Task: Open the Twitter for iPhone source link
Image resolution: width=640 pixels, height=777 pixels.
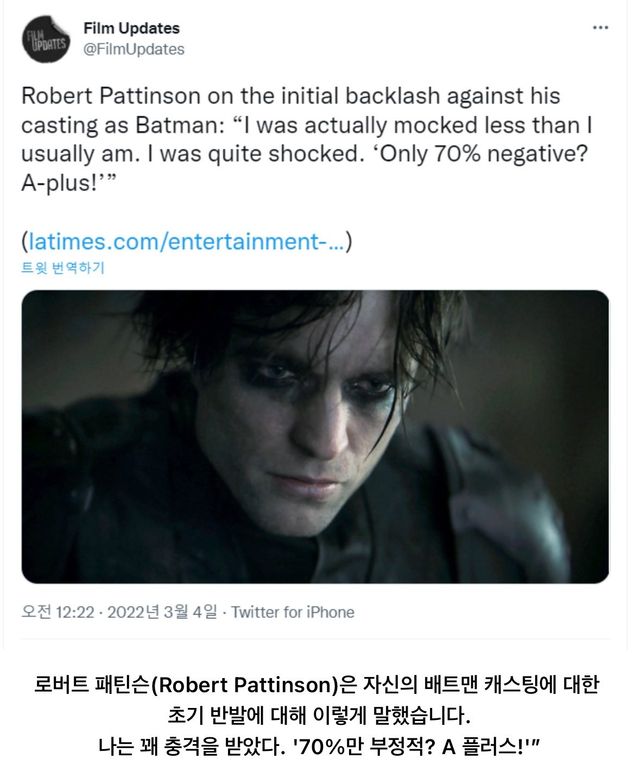Action: tap(293, 612)
